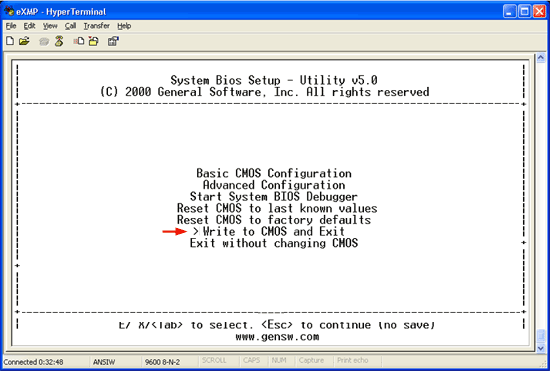Select Reset CMOS to factory defaults
The image size is (550, 371).
pyautogui.click(x=274, y=220)
